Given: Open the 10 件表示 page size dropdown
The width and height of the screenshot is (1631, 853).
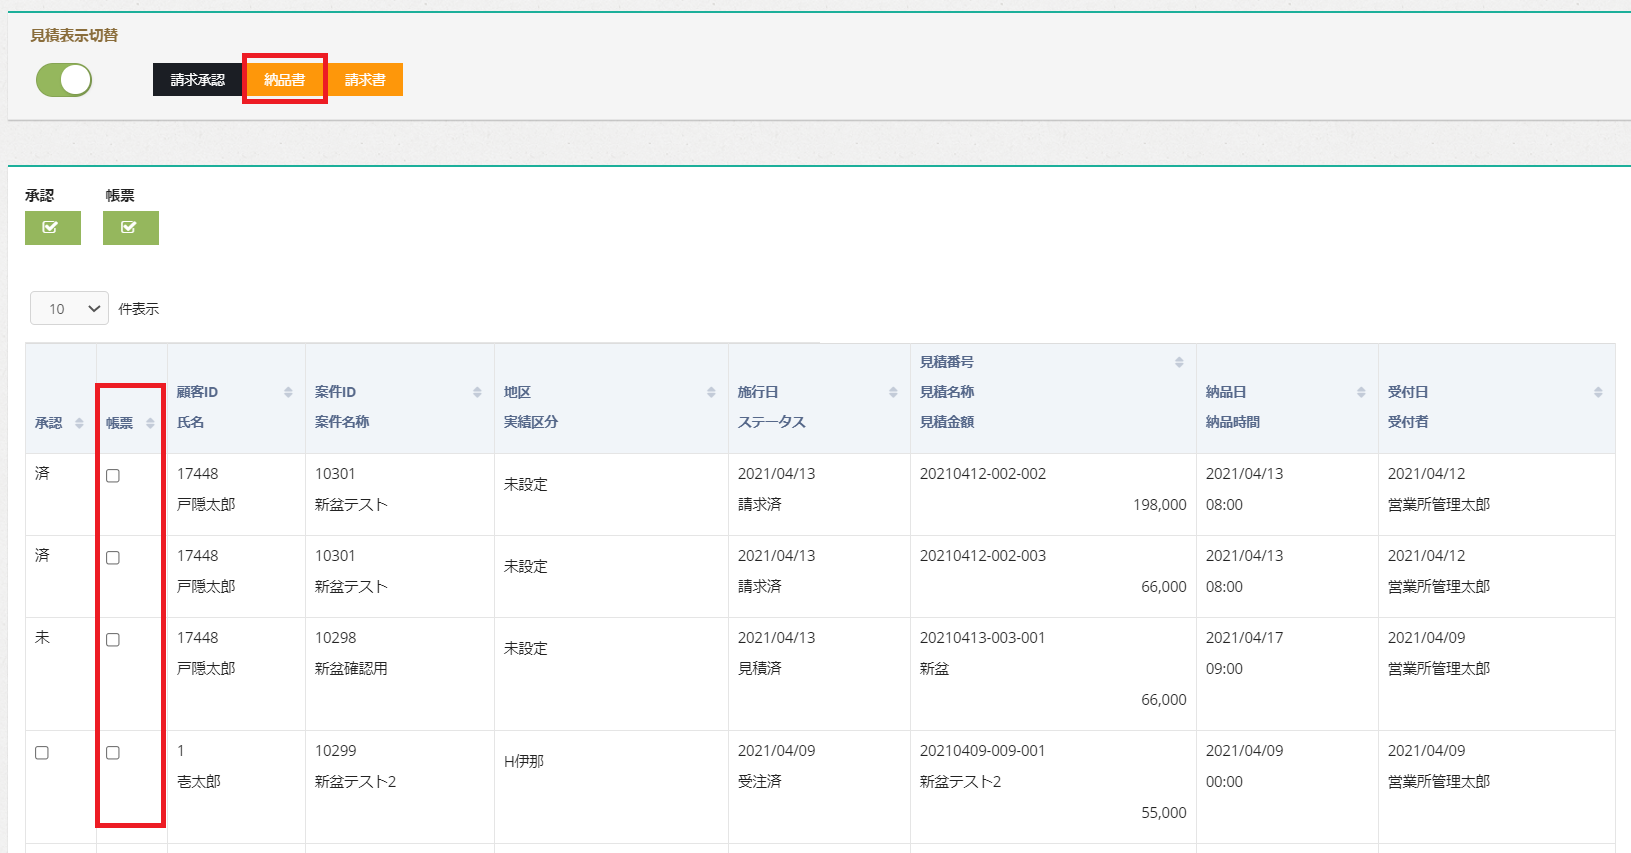Looking at the screenshot, I should point(69,309).
